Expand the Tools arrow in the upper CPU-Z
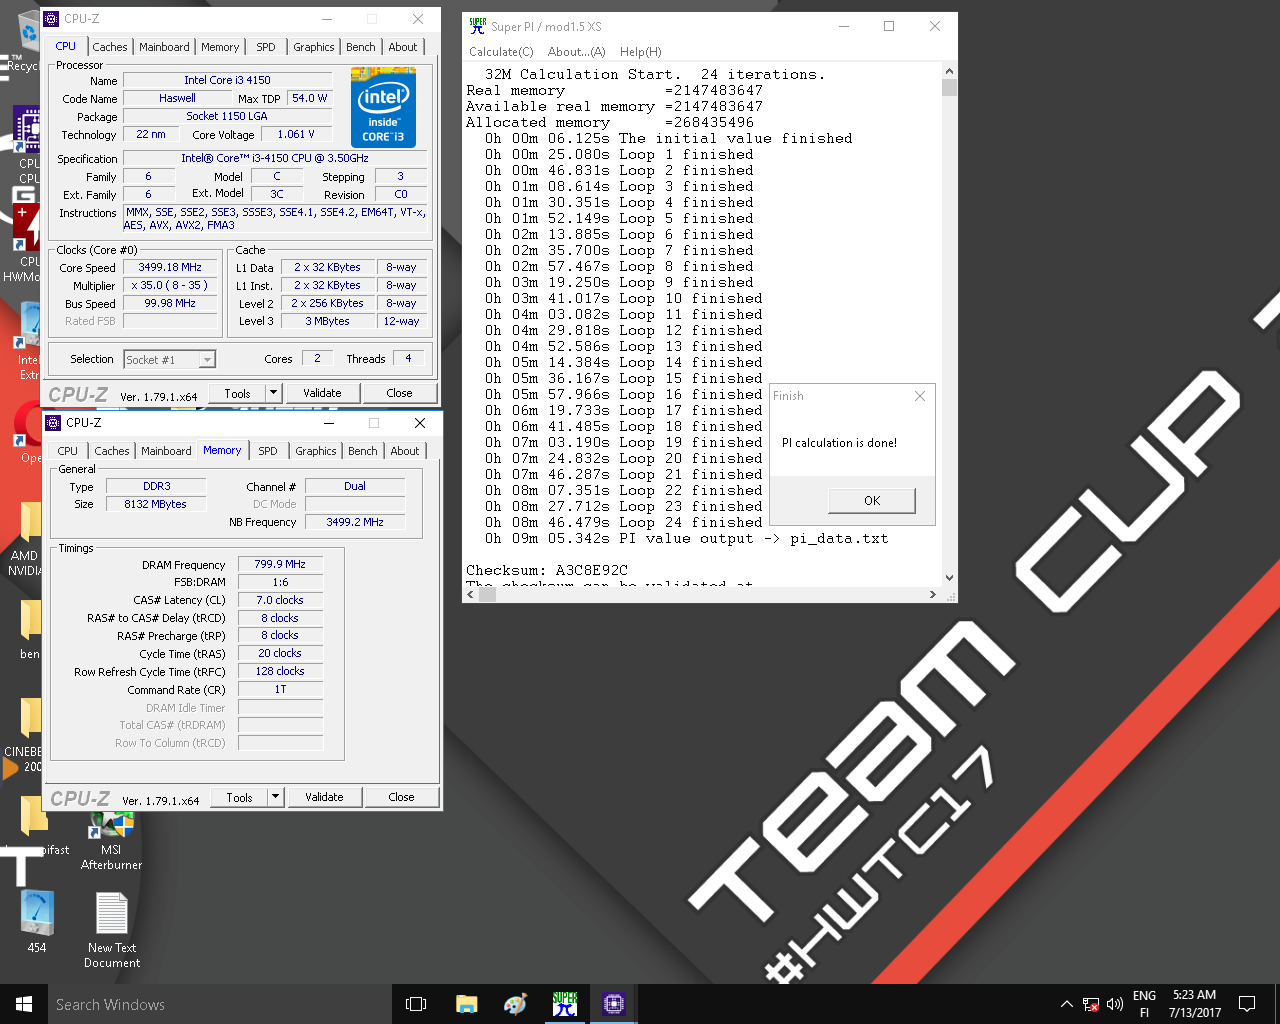Screen dimensions: 1280x1024 [274, 393]
